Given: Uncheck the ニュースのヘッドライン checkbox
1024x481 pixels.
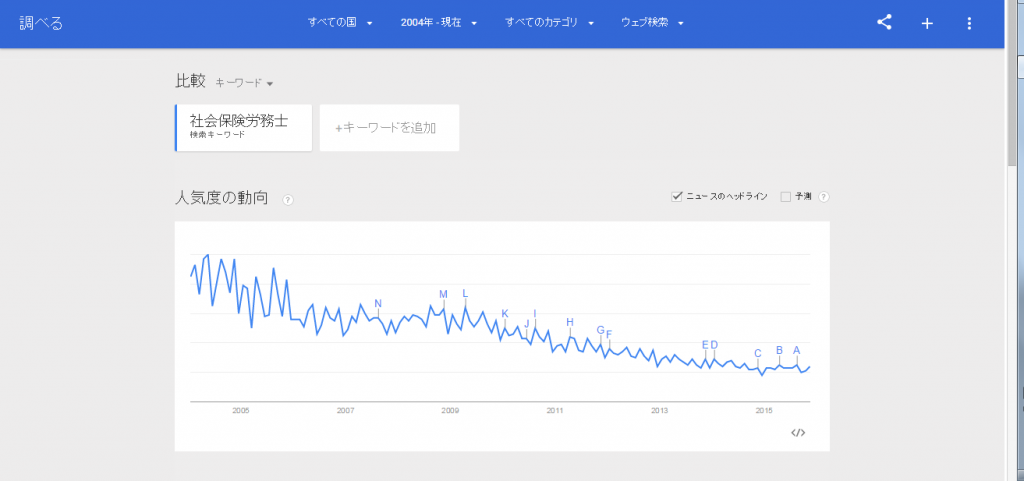Looking at the screenshot, I should pyautogui.click(x=677, y=197).
